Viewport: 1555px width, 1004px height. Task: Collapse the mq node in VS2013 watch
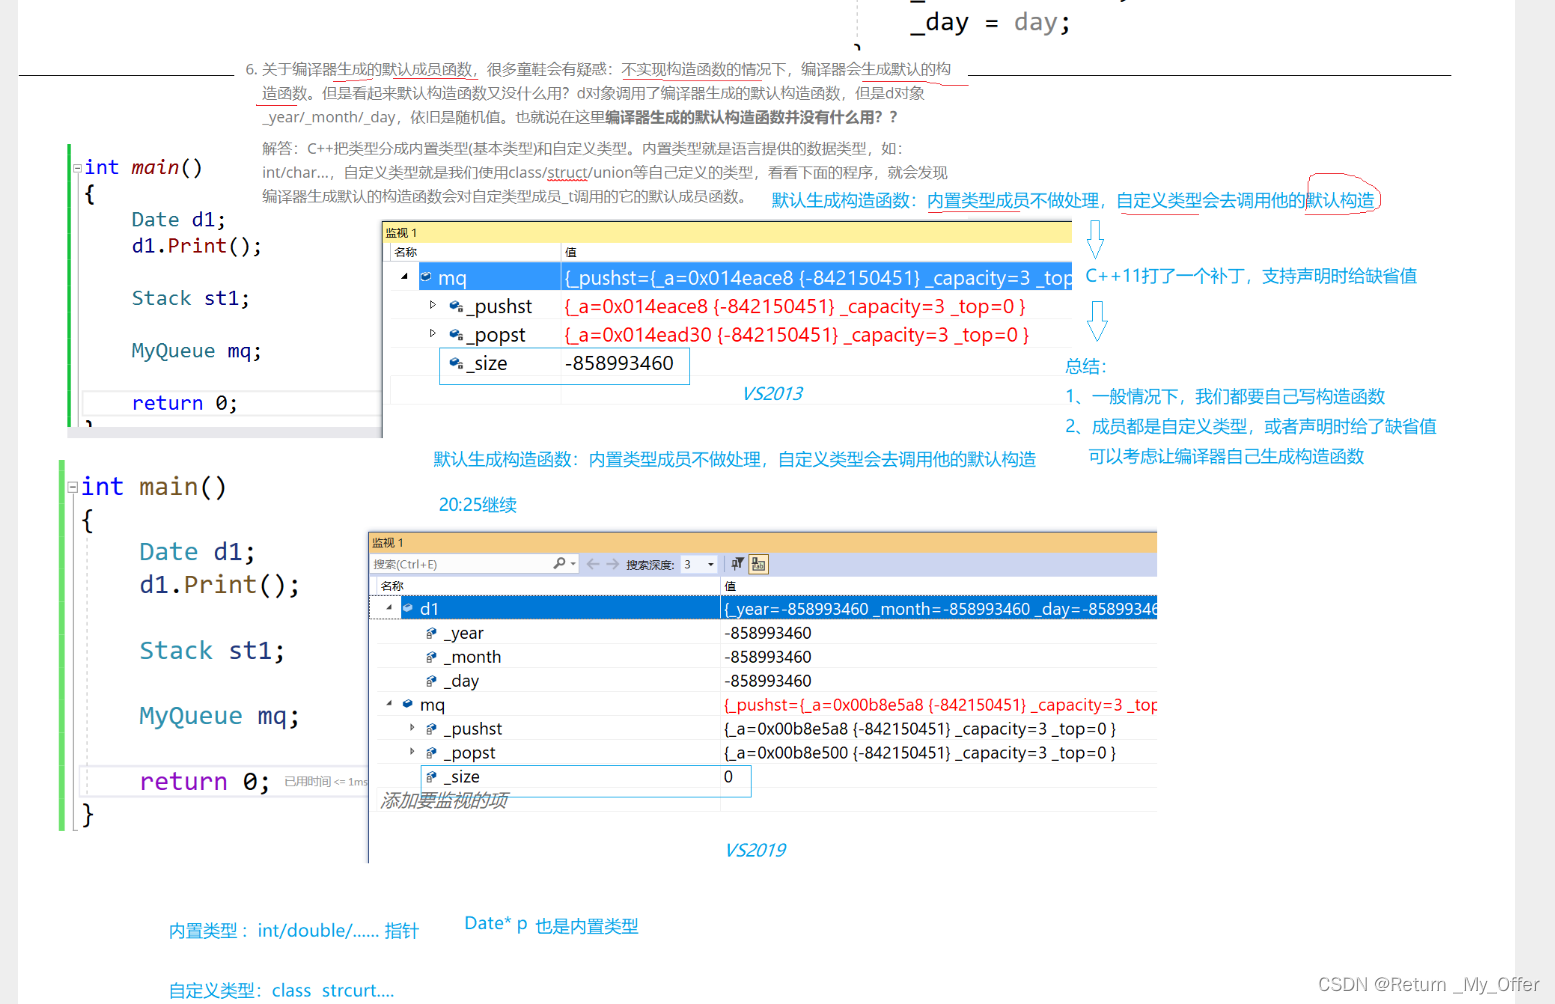point(404,277)
